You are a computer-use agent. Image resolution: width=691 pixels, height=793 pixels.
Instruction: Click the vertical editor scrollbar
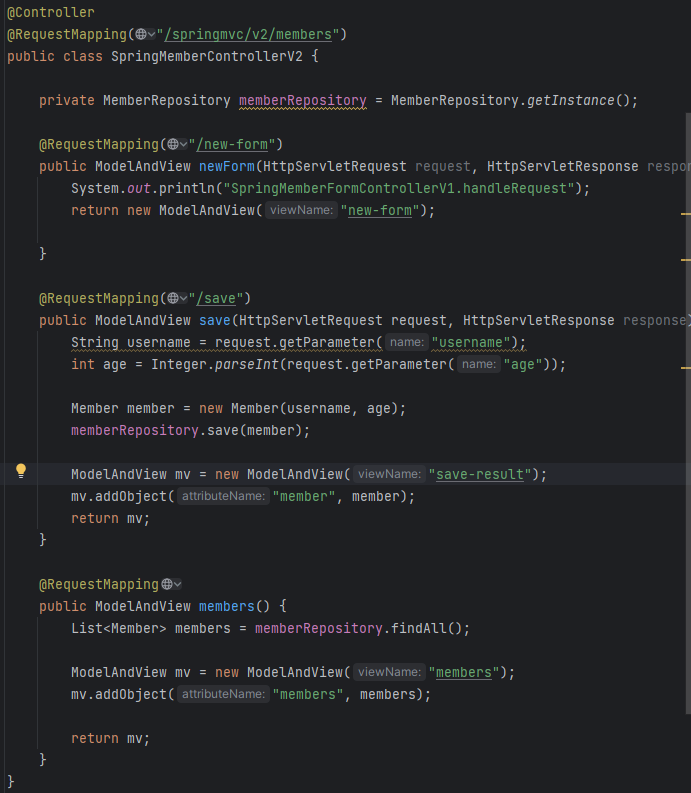point(688,413)
